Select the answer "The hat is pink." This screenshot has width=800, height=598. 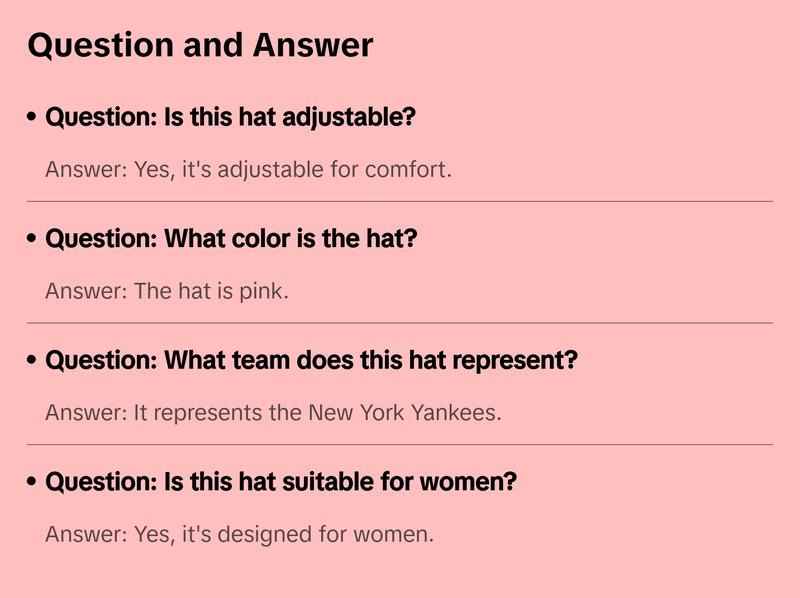167,291
